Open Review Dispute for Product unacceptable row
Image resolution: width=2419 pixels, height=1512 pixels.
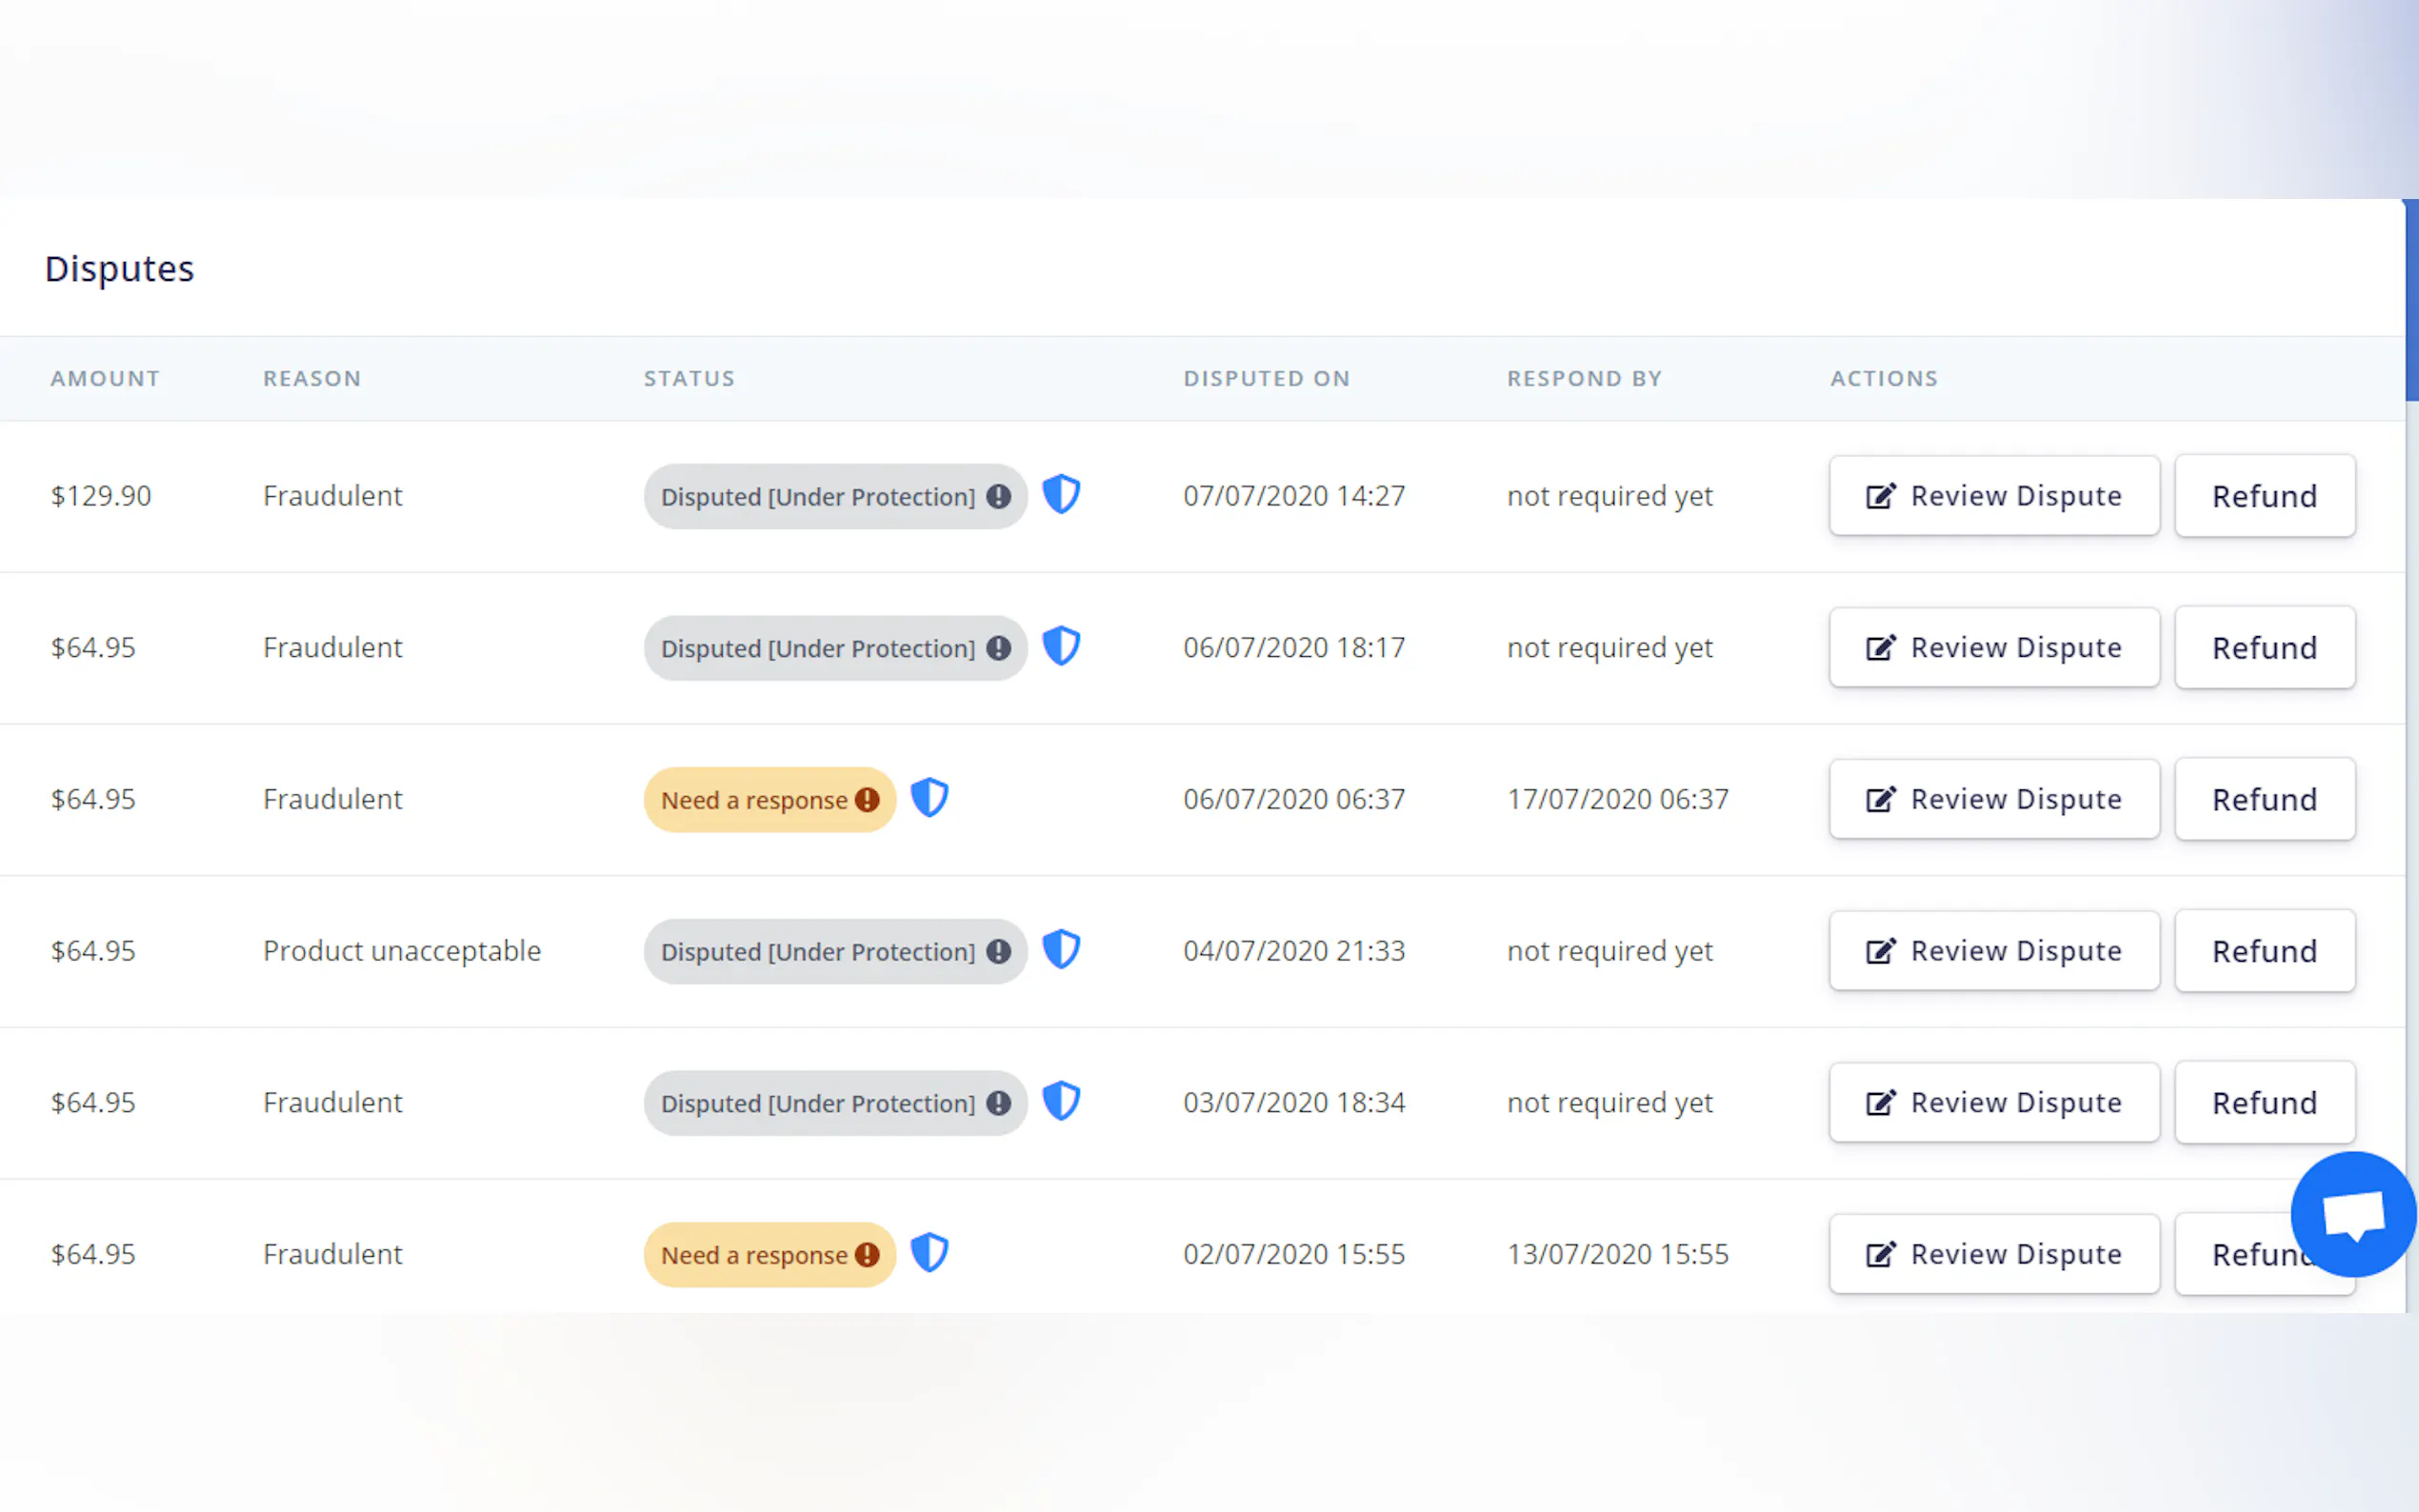[x=1994, y=951]
